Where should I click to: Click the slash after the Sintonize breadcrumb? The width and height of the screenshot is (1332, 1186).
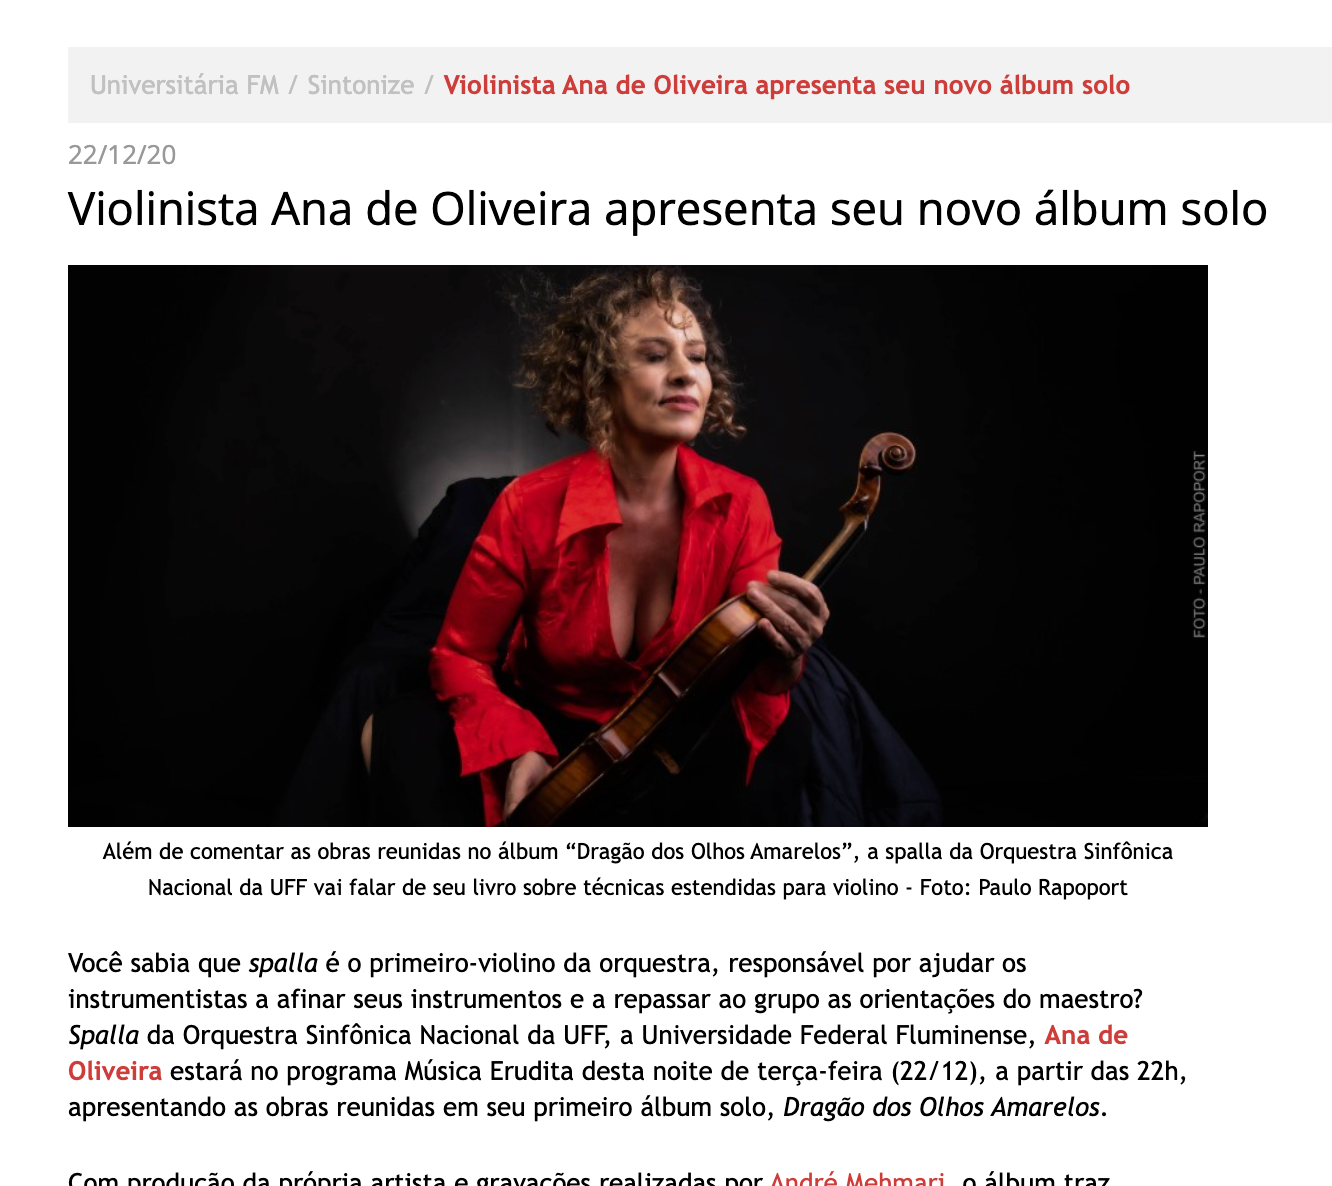tap(428, 85)
